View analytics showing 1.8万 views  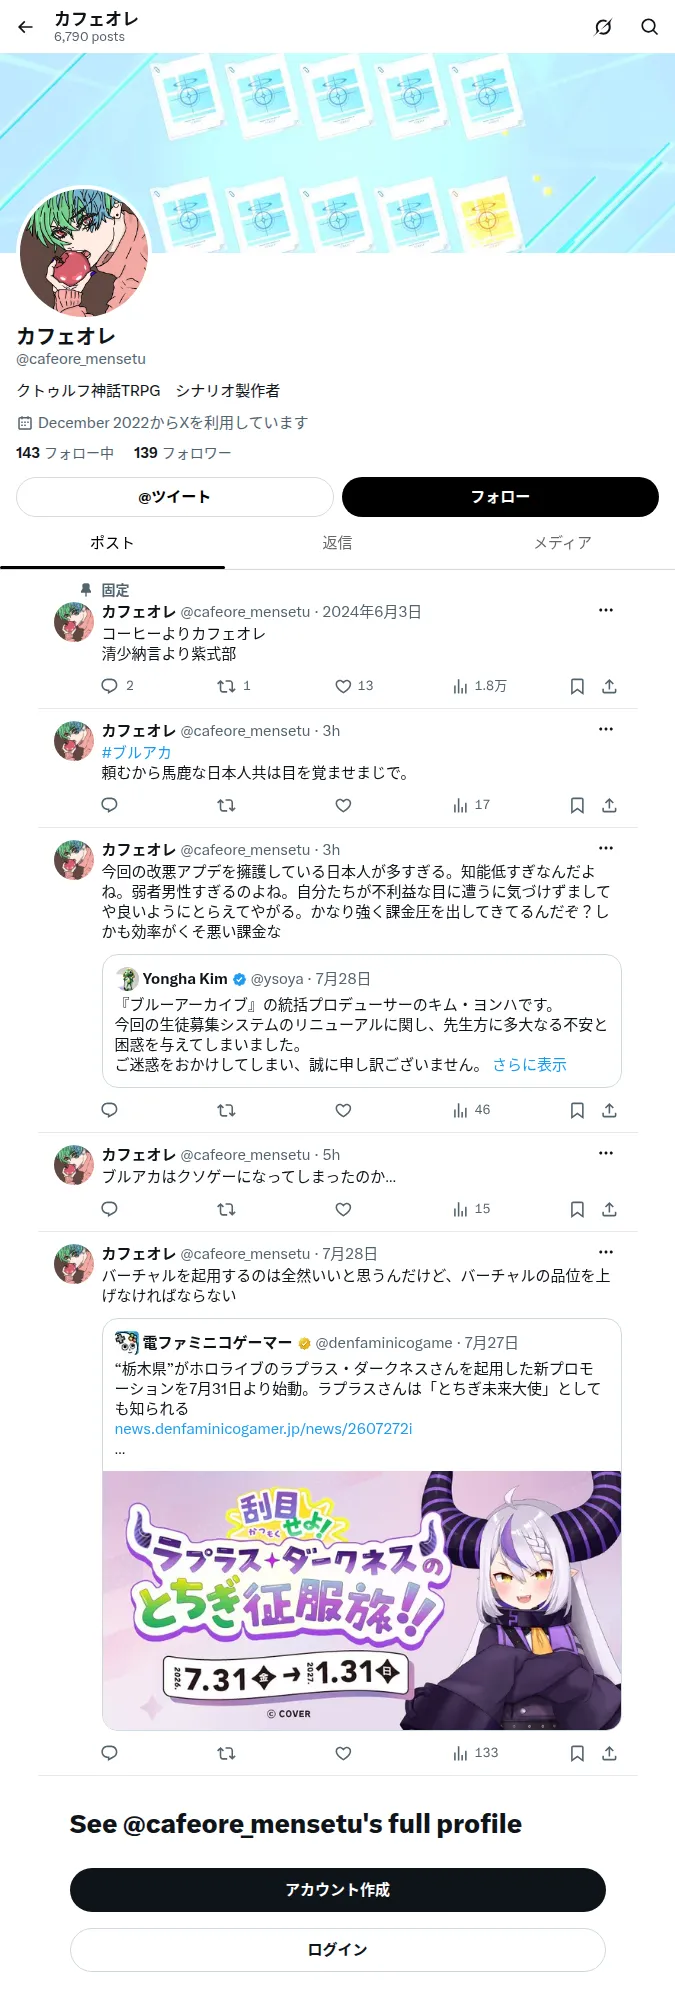point(480,686)
